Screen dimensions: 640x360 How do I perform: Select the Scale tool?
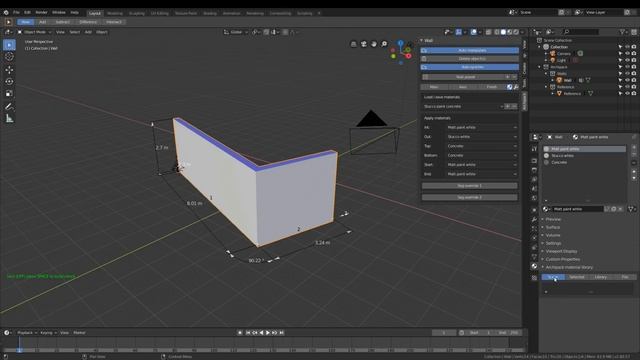tap(9, 94)
